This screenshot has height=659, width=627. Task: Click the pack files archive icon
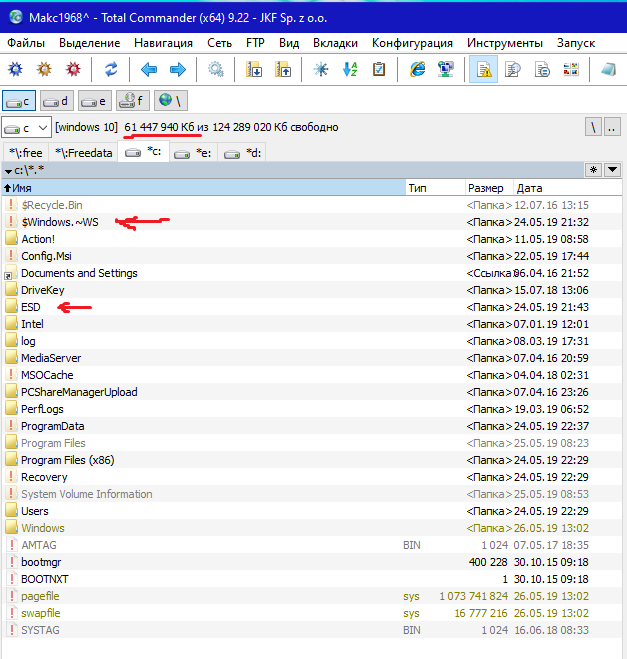[254, 69]
